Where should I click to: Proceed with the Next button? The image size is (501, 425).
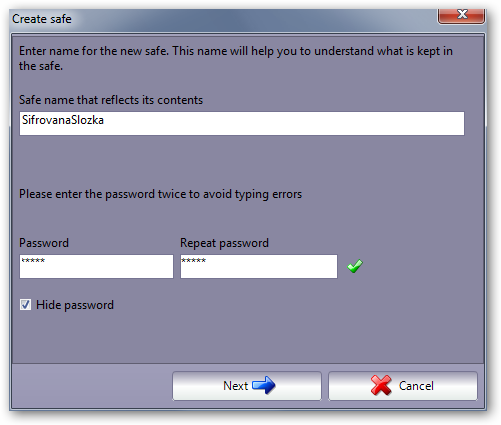click(x=247, y=386)
